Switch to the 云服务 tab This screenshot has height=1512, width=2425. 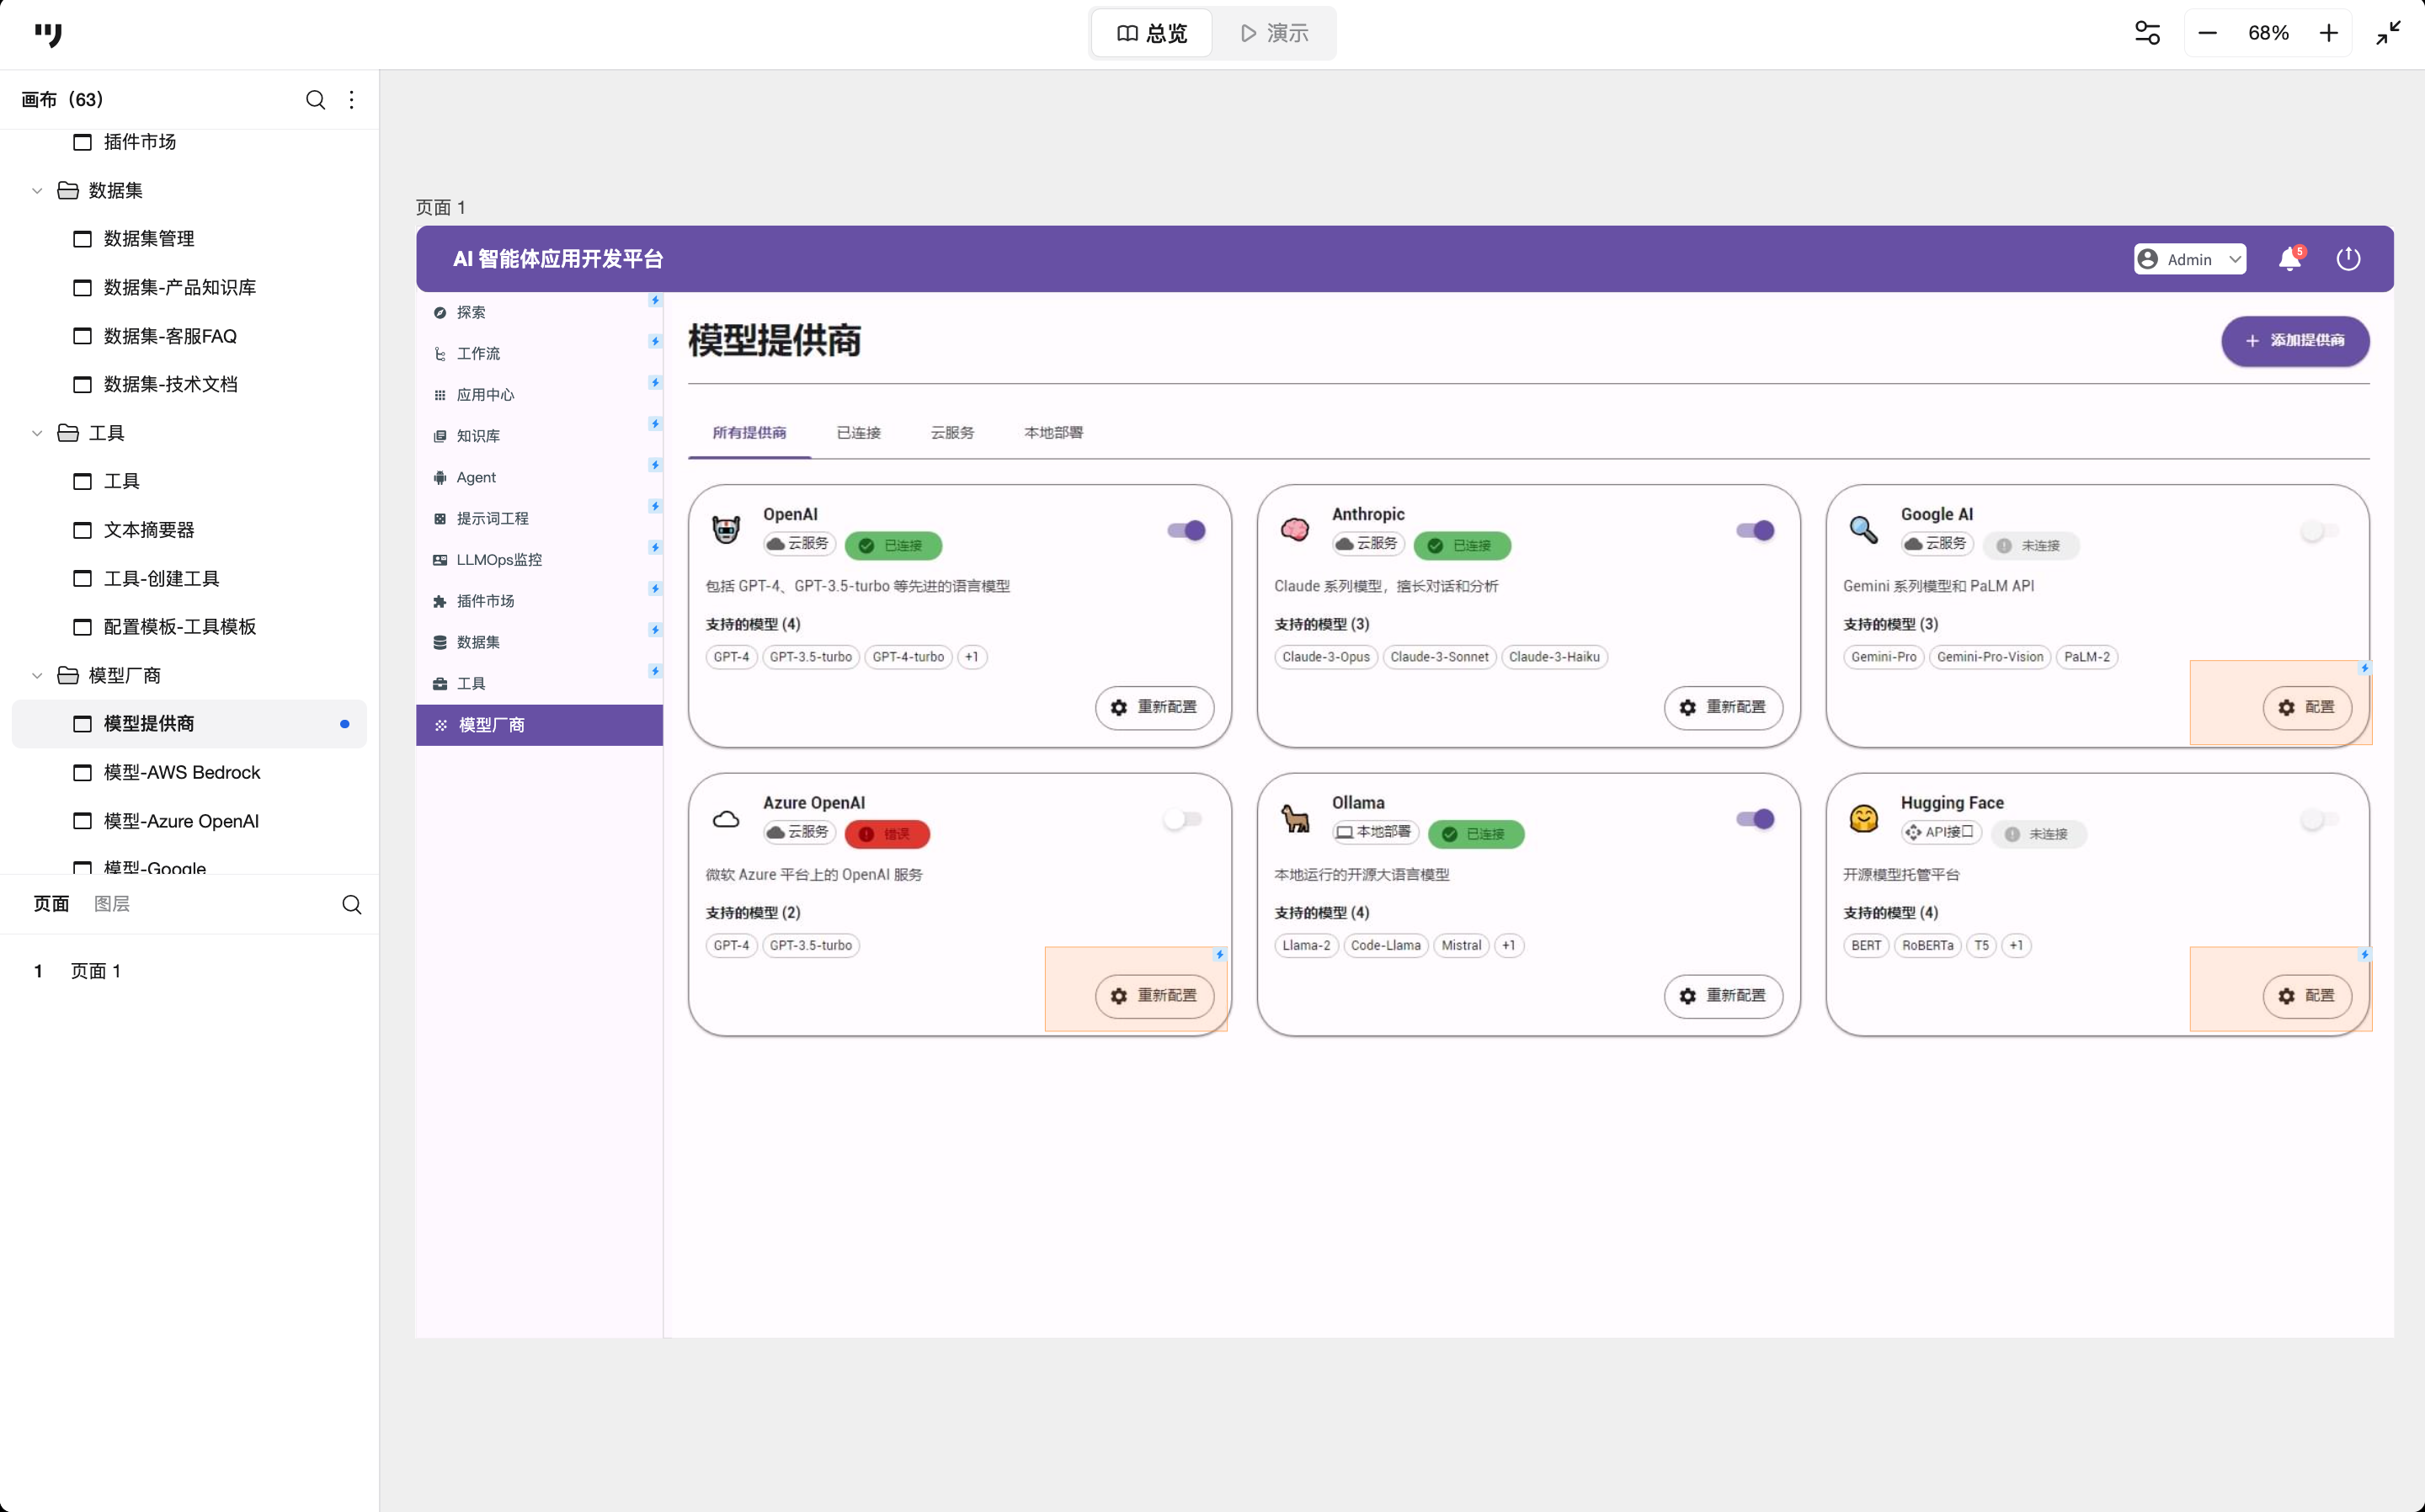(x=952, y=433)
